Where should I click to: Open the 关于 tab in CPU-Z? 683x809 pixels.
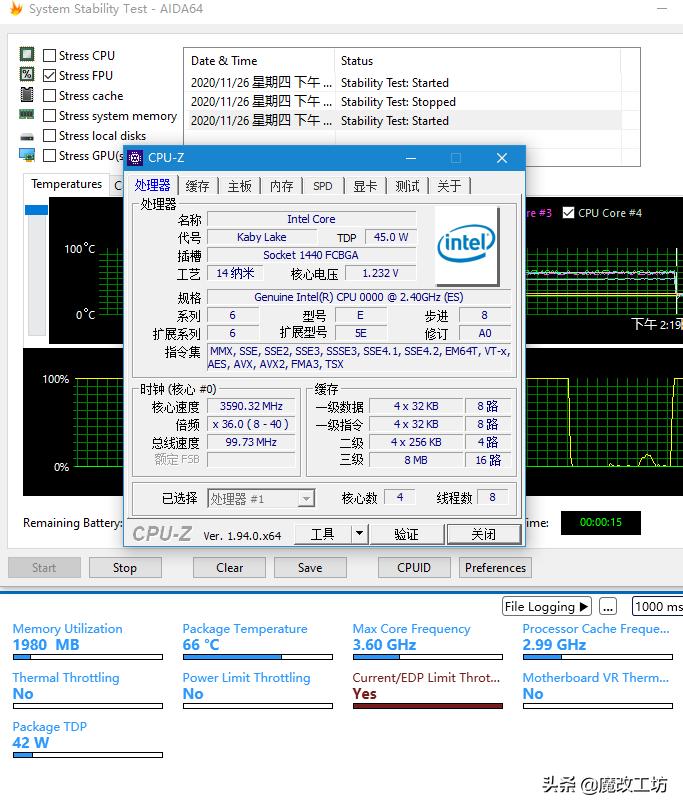click(449, 186)
